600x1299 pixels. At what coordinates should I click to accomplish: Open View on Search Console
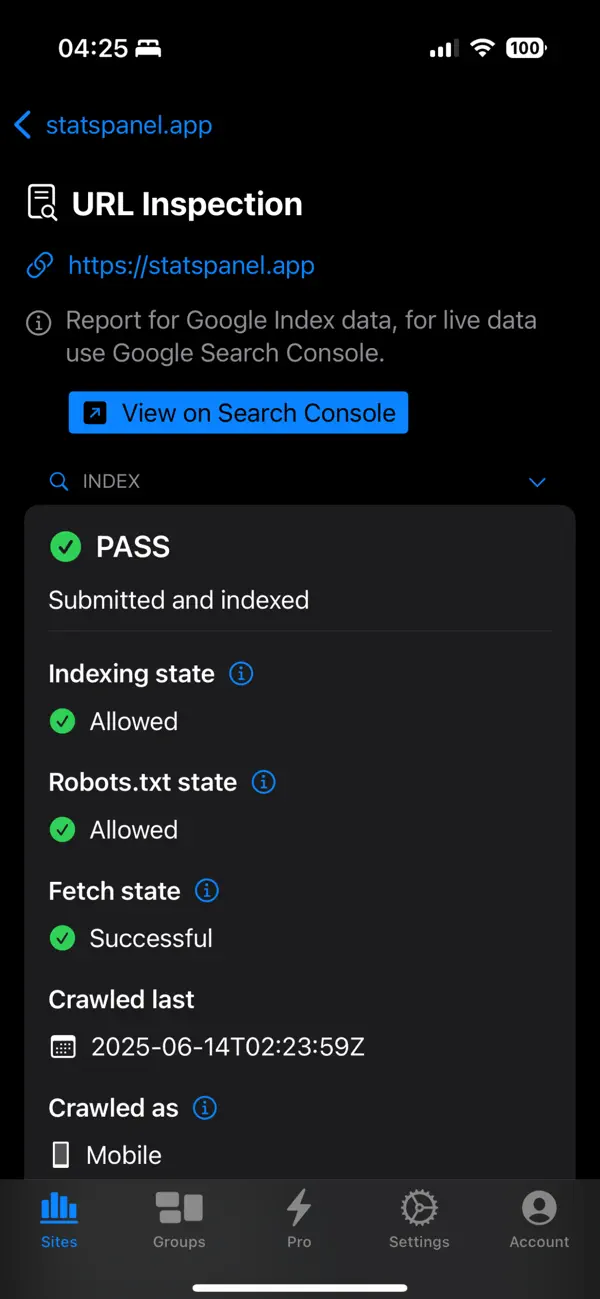(x=238, y=412)
